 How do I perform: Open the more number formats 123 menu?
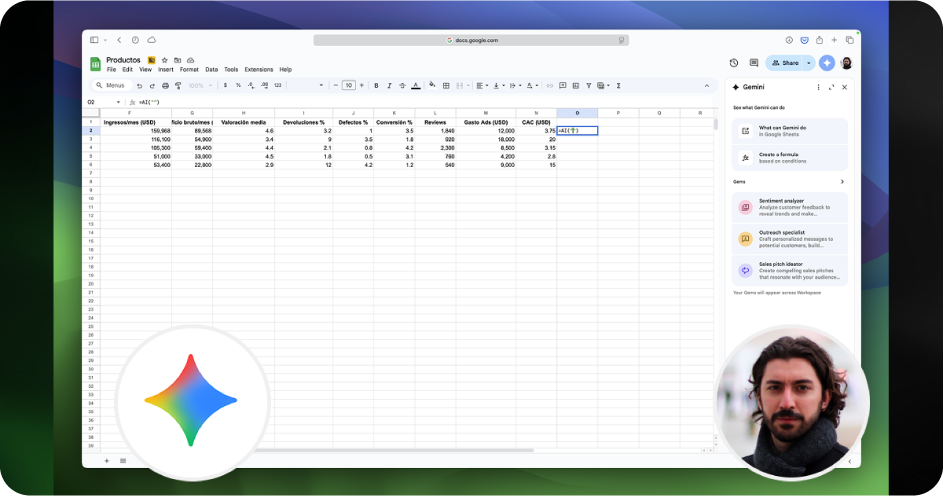[278, 86]
